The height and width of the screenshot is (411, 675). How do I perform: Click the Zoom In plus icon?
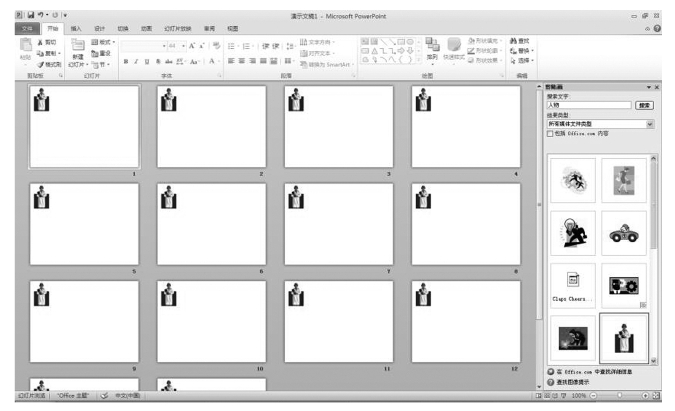point(645,396)
